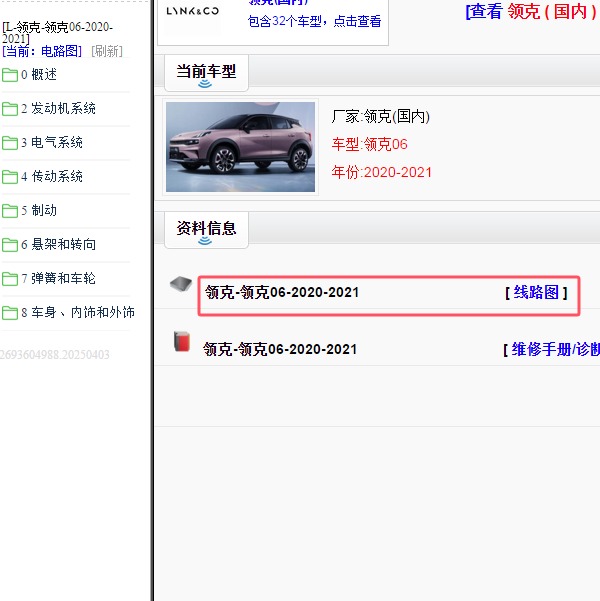Click the 领克-领克06-2020-2021 title in 线路图 row
Image resolution: width=600 pixels, height=601 pixels.
[x=282, y=292]
